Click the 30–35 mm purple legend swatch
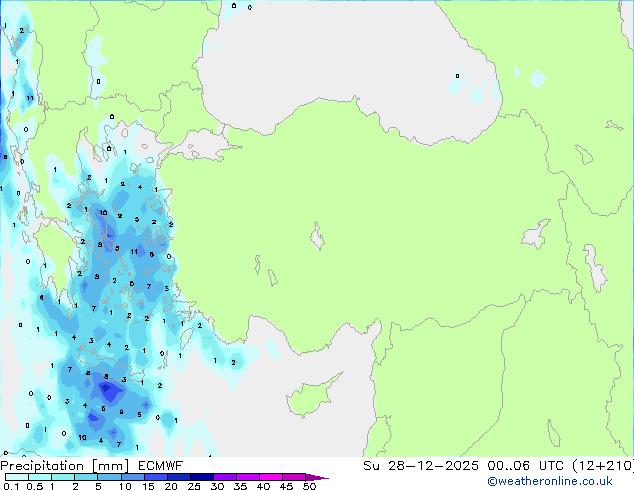The height and width of the screenshot is (490, 634). tap(225, 477)
